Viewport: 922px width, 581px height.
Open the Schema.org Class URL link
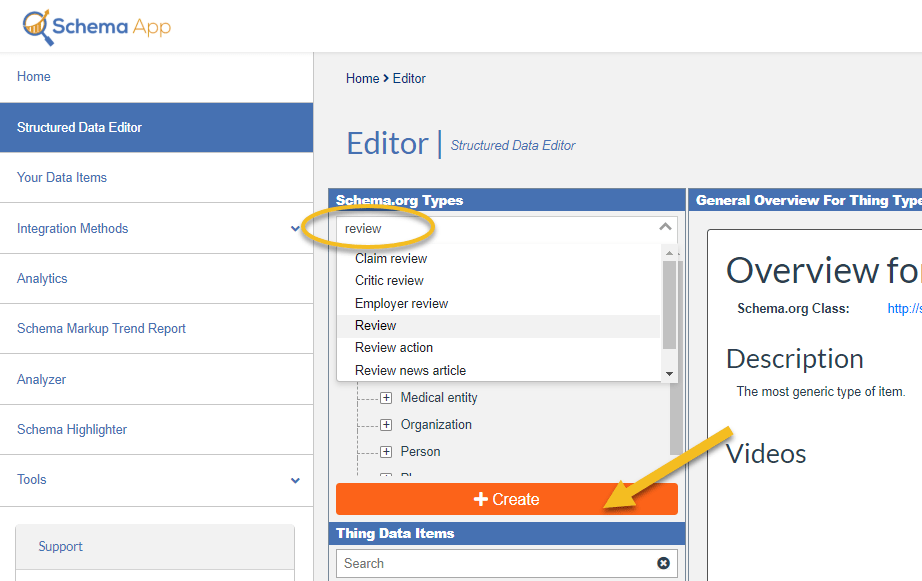(904, 309)
